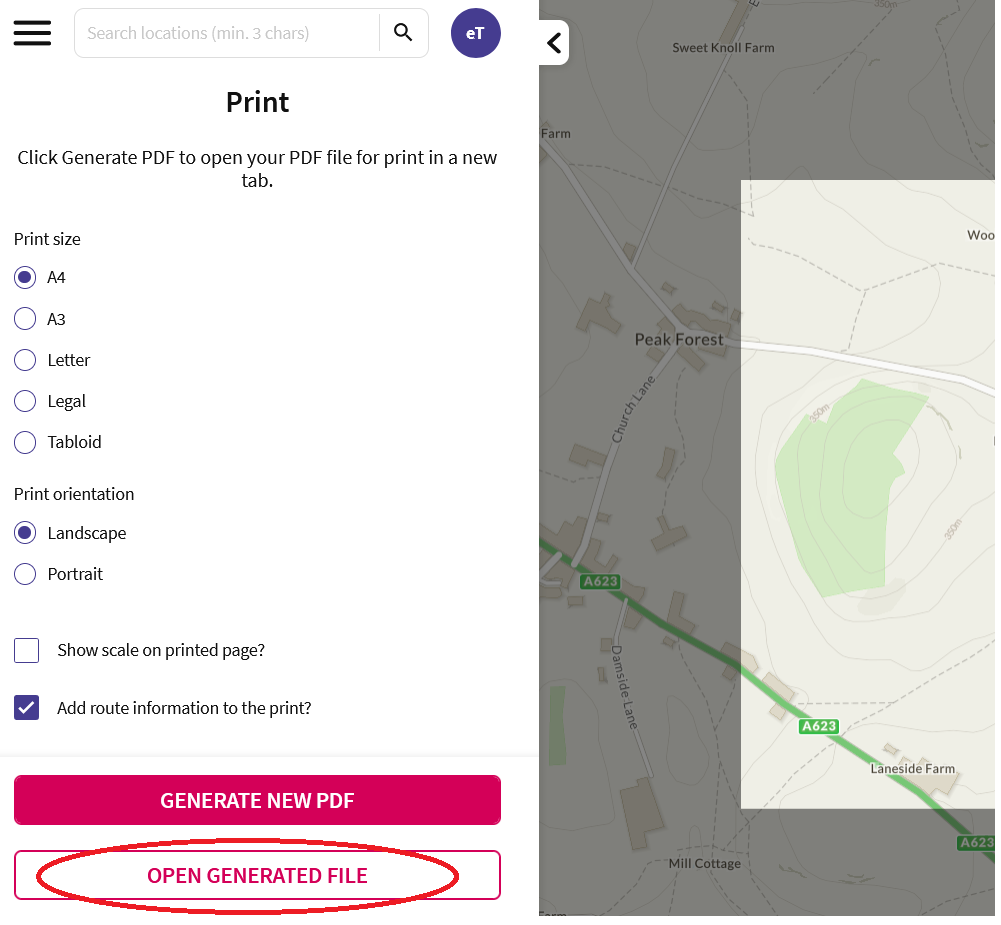This screenshot has height=925, width=1001.
Task: Open the eT user account avatar
Action: (476, 32)
